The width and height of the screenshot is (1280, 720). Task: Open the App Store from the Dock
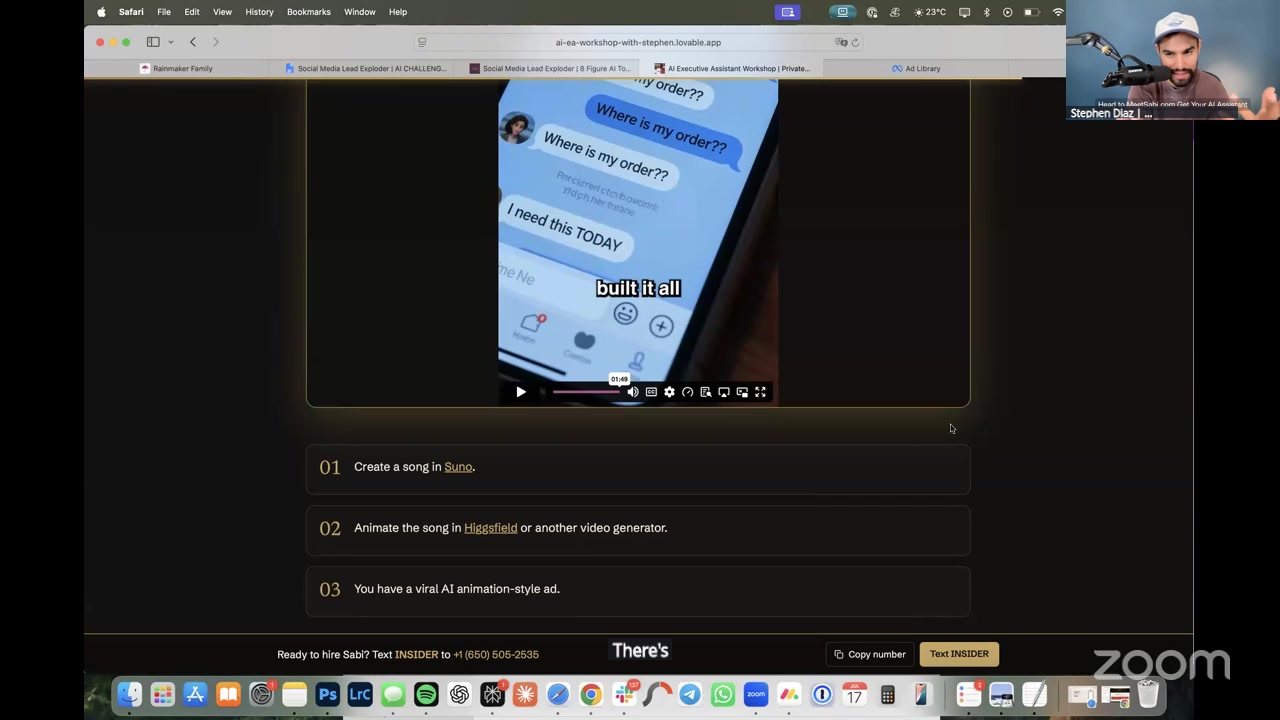coord(195,694)
